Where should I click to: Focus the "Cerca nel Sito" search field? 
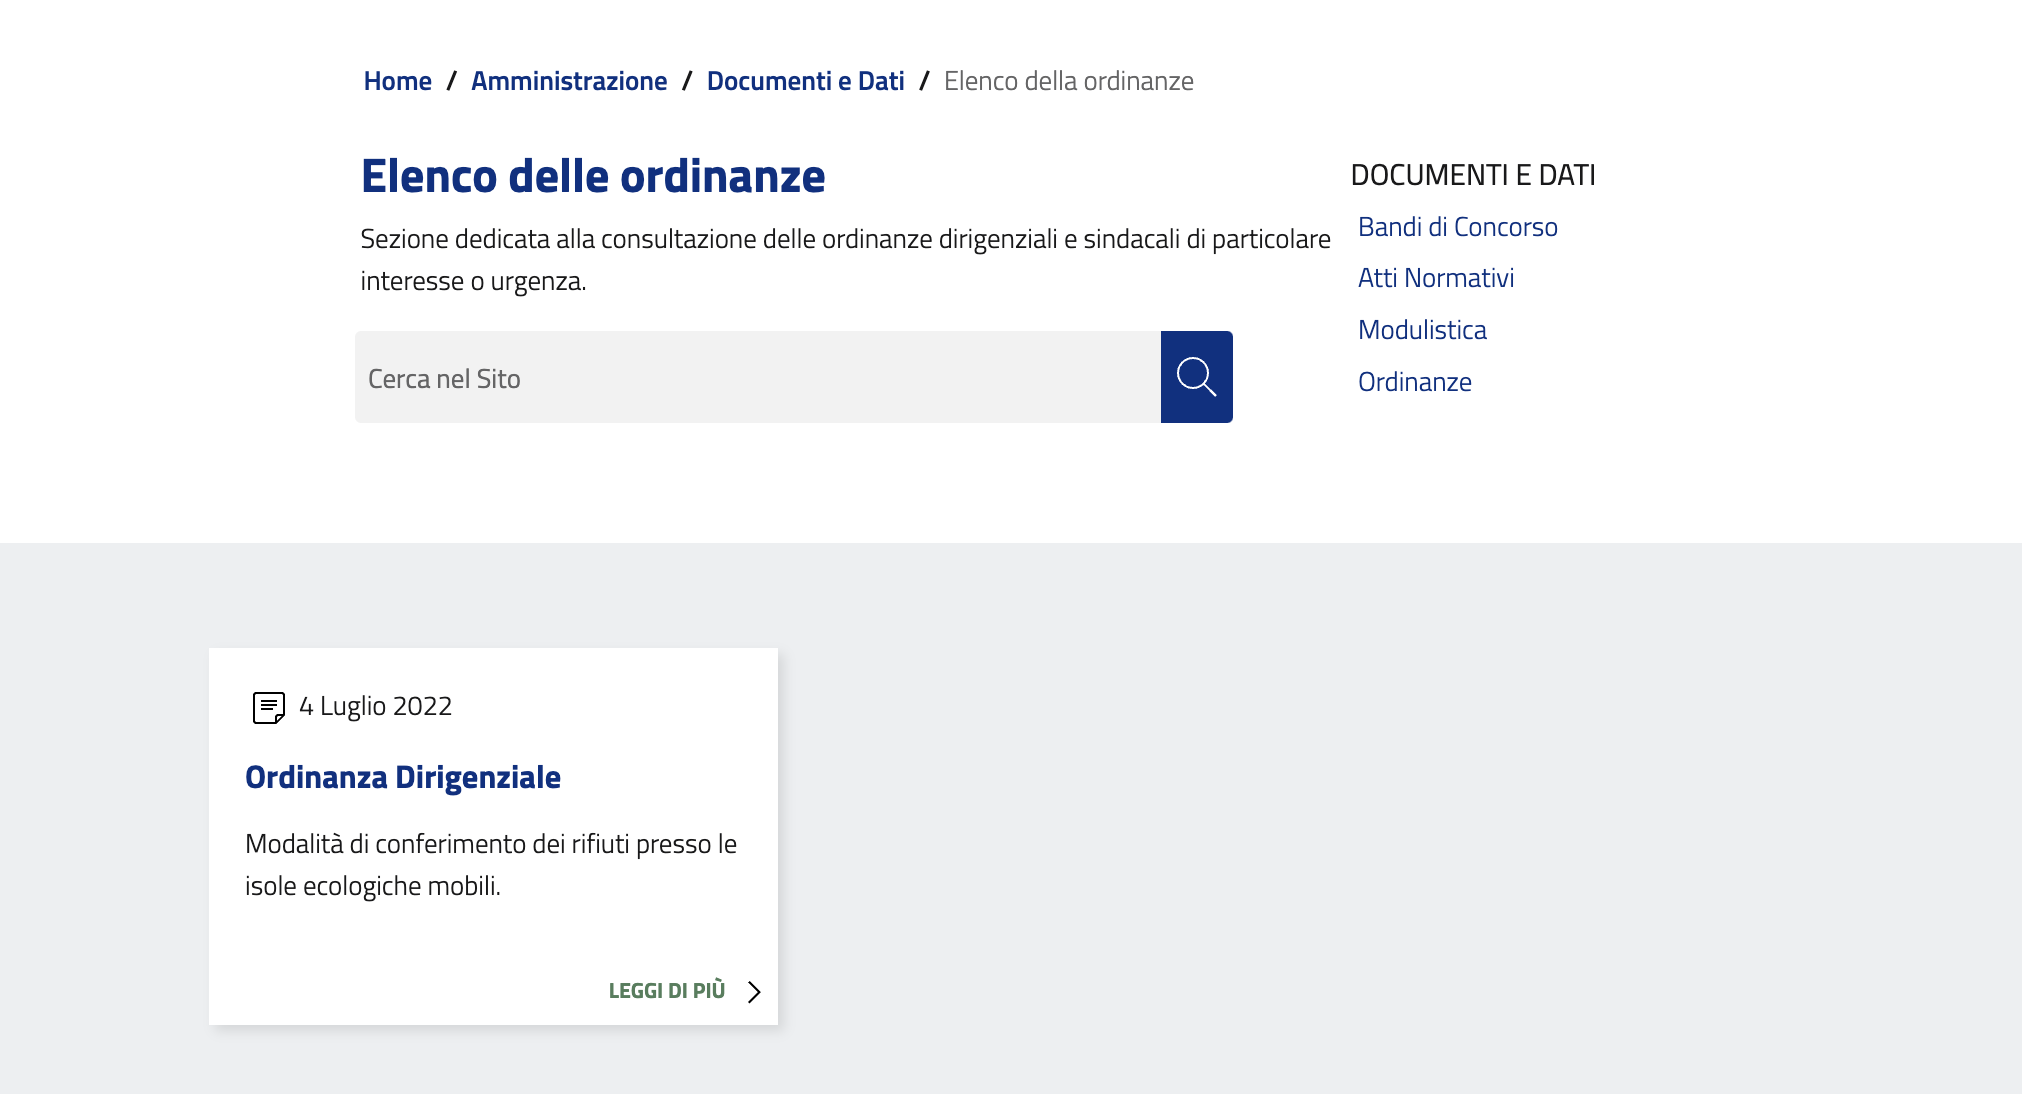point(757,378)
